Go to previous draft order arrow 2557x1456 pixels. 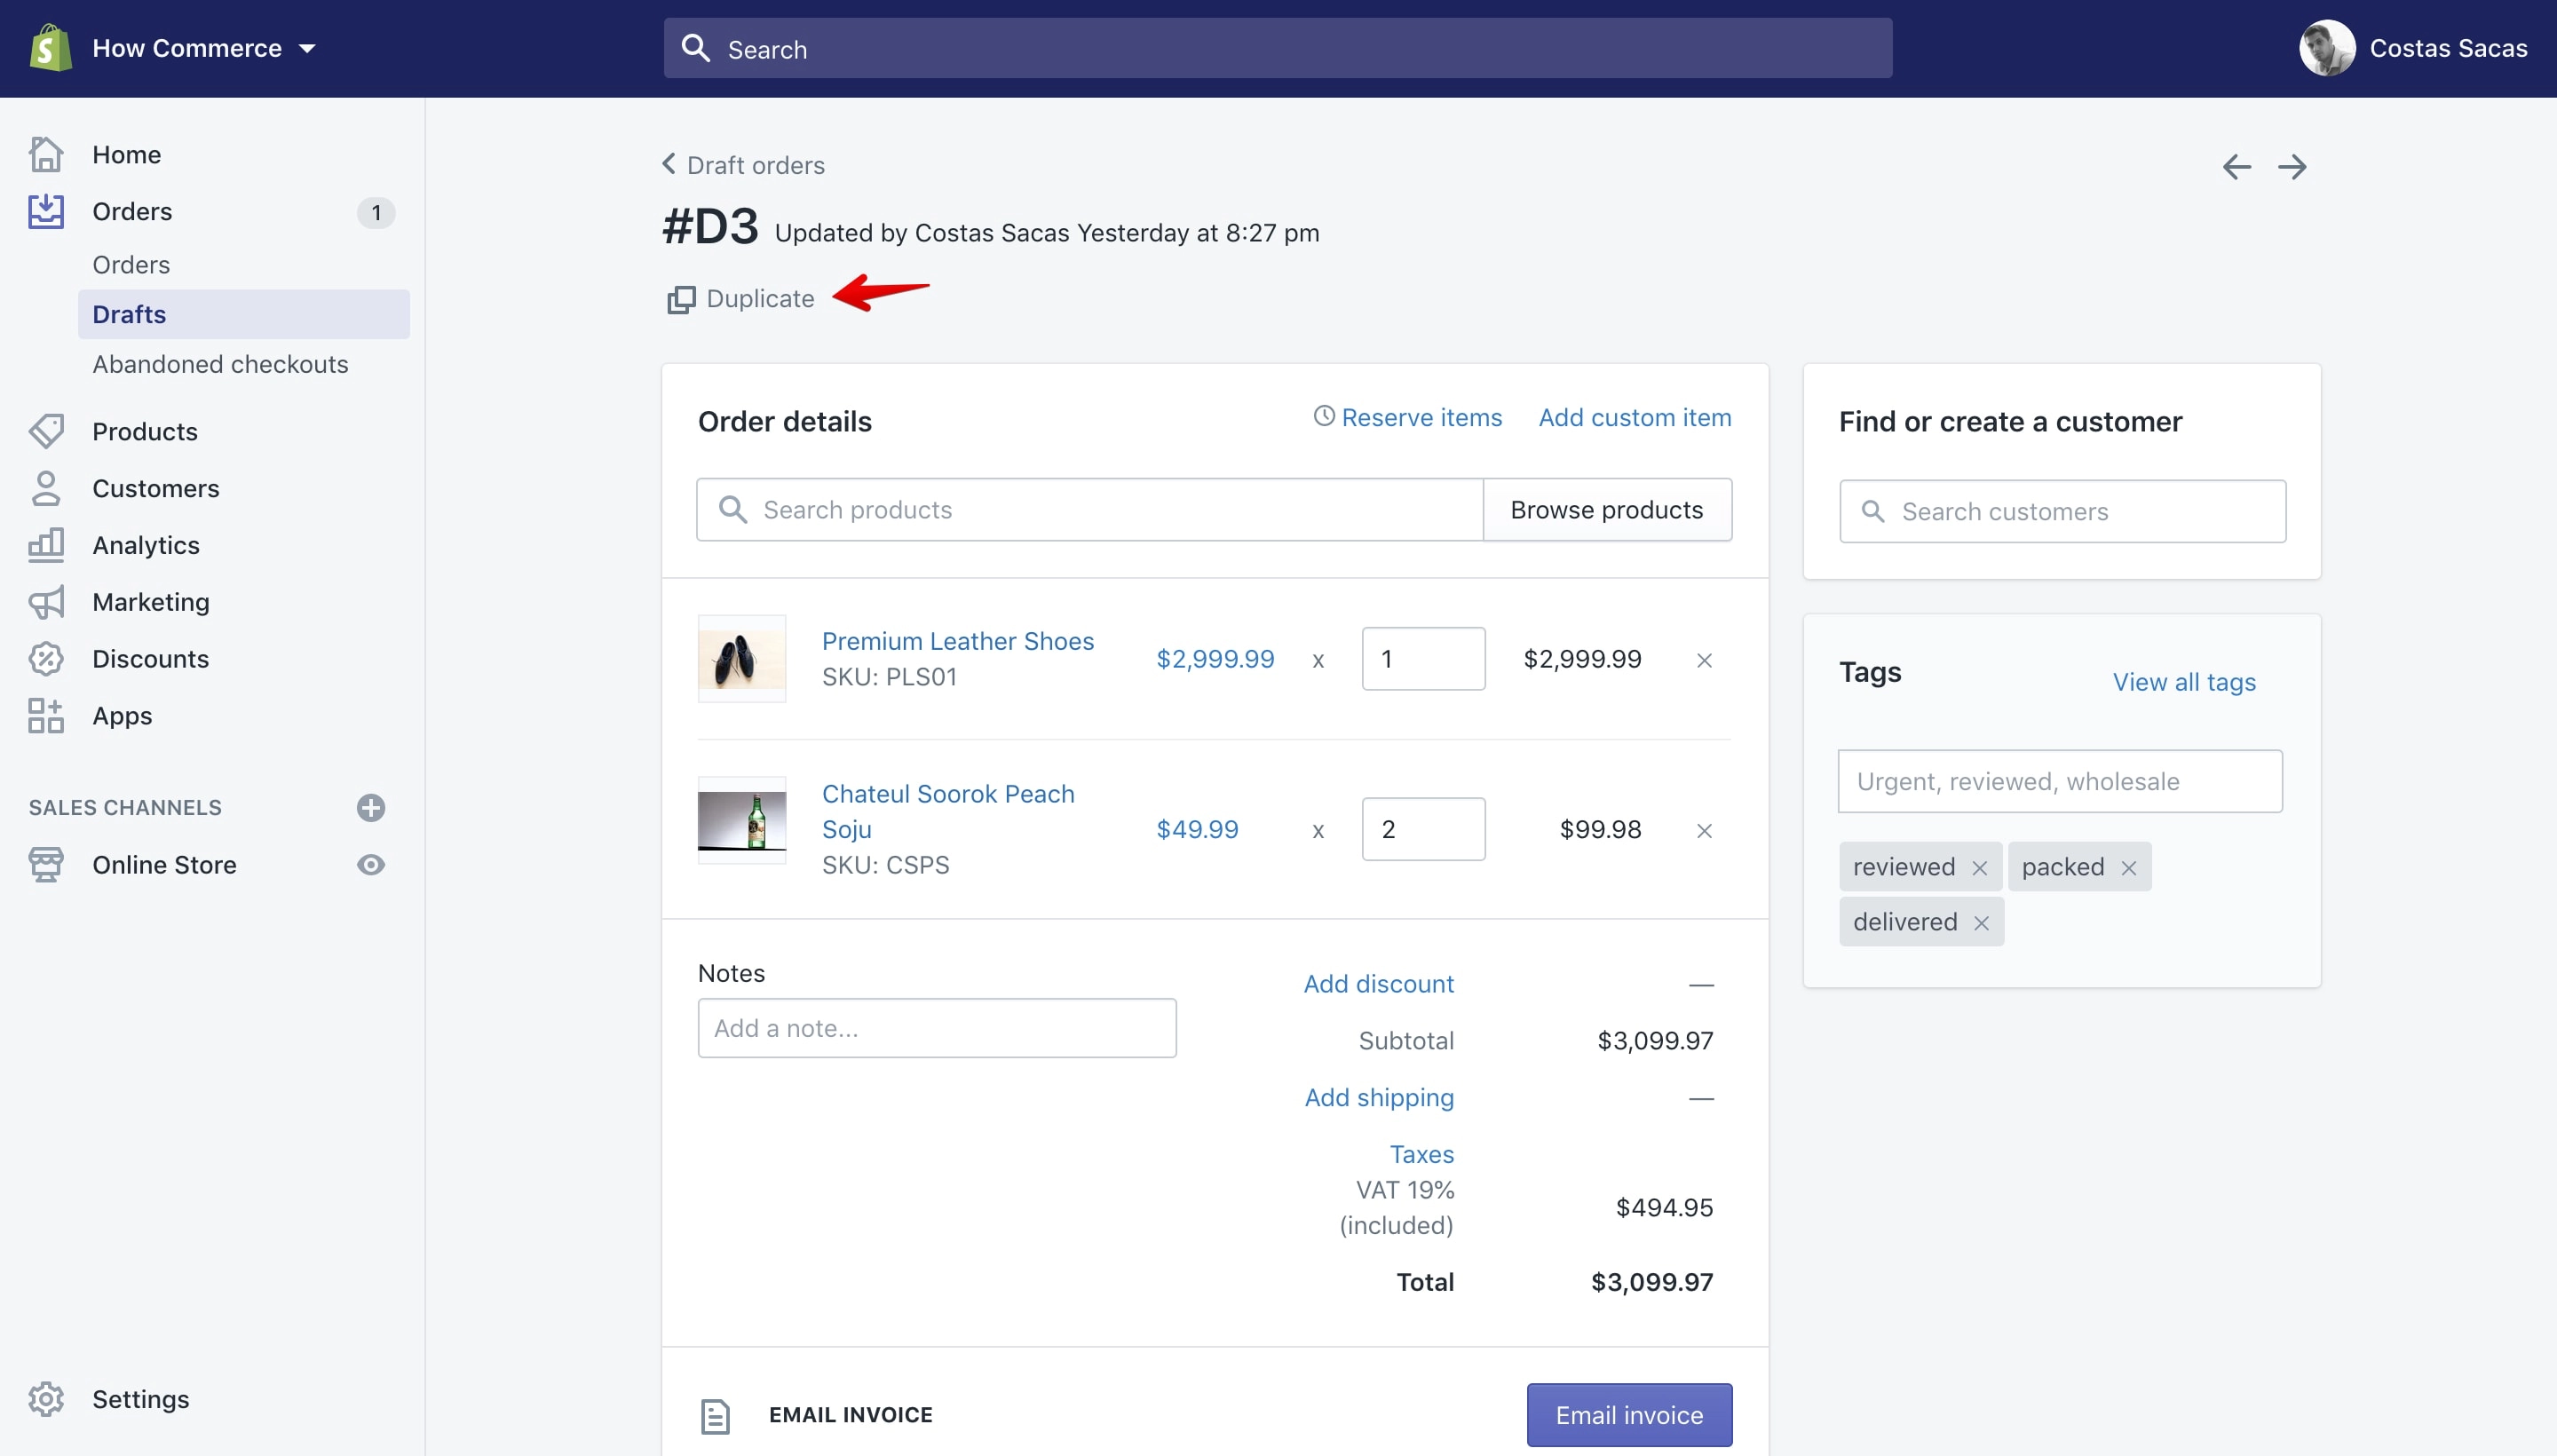pyautogui.click(x=2236, y=167)
